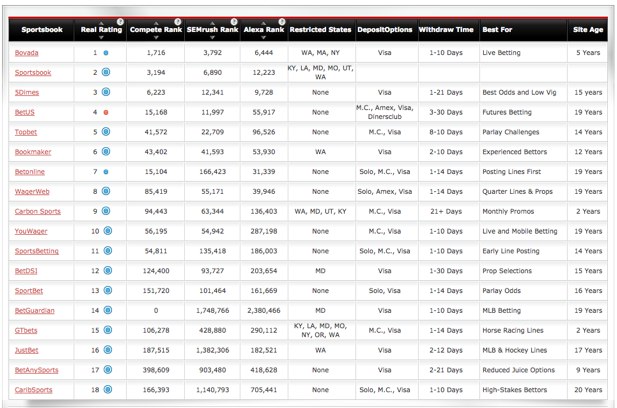
Task: Click the rating circle icon in Topbet row
Action: tap(106, 132)
